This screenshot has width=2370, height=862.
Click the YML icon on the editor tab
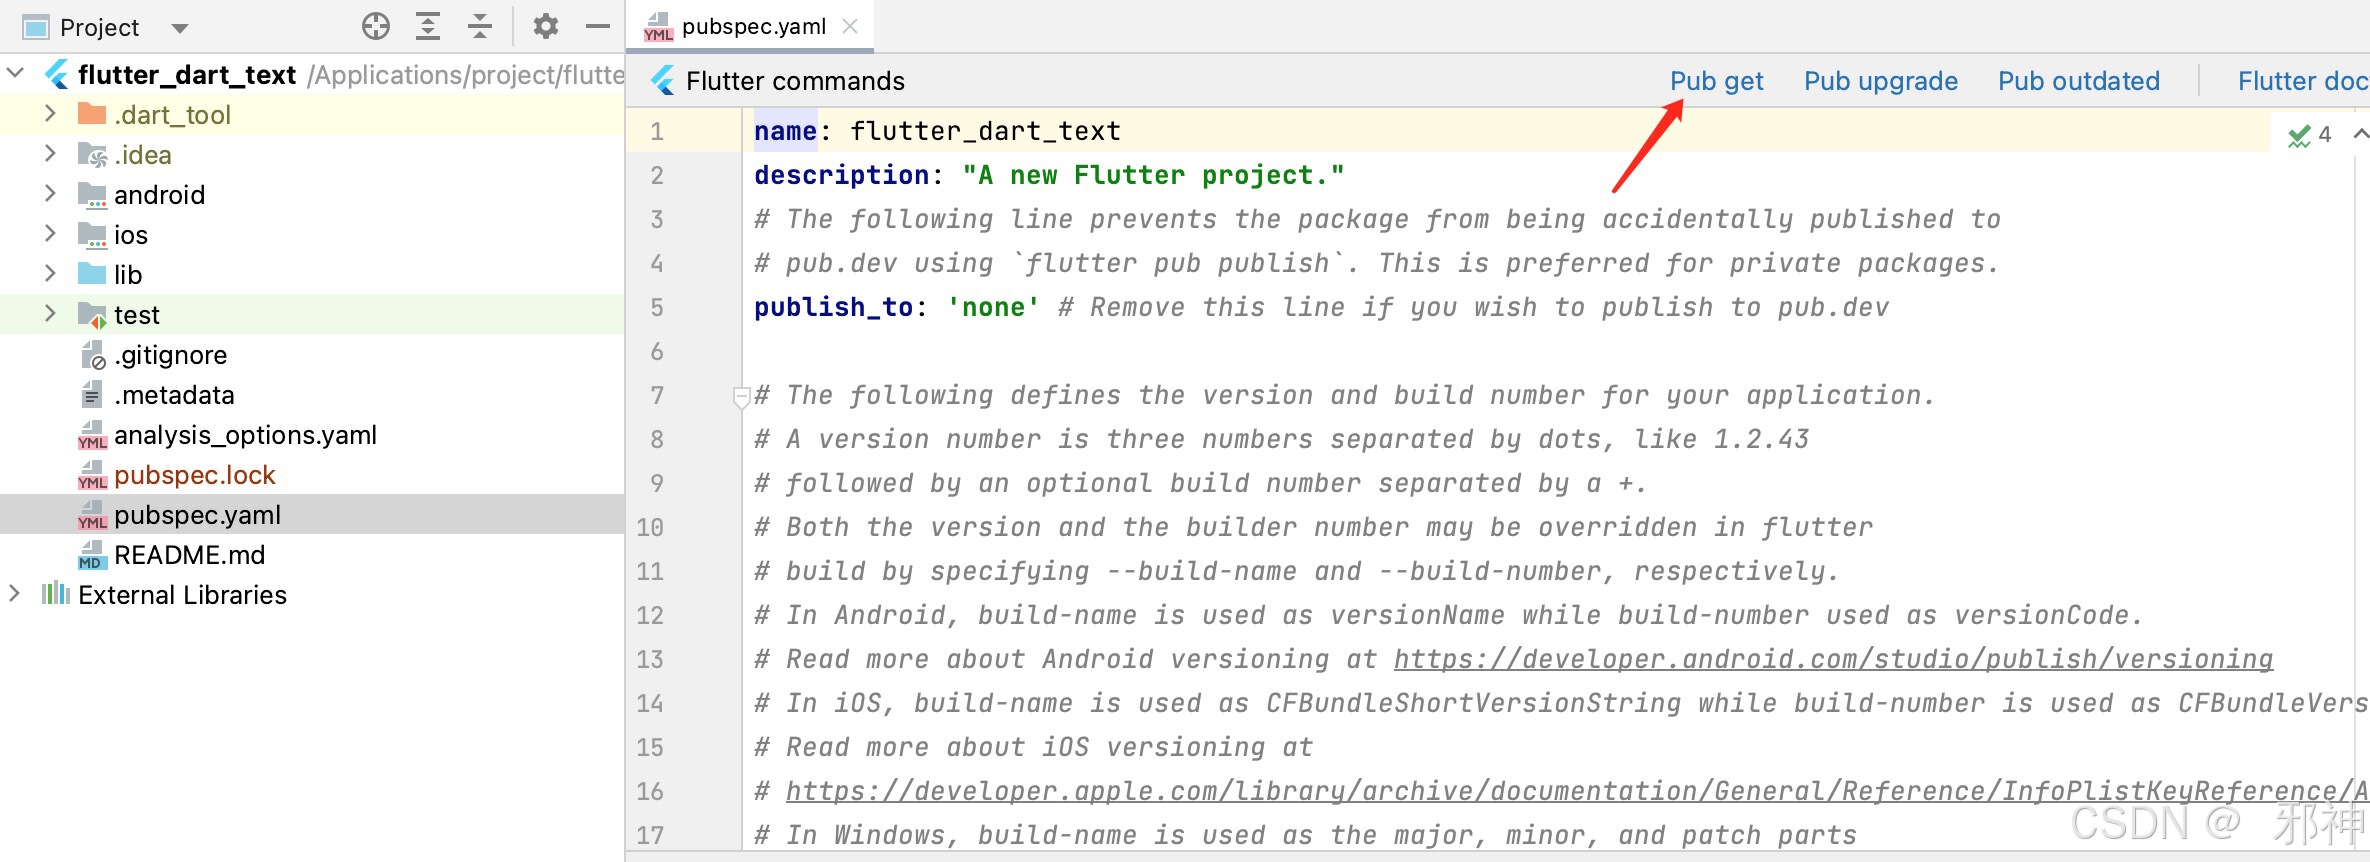click(658, 27)
